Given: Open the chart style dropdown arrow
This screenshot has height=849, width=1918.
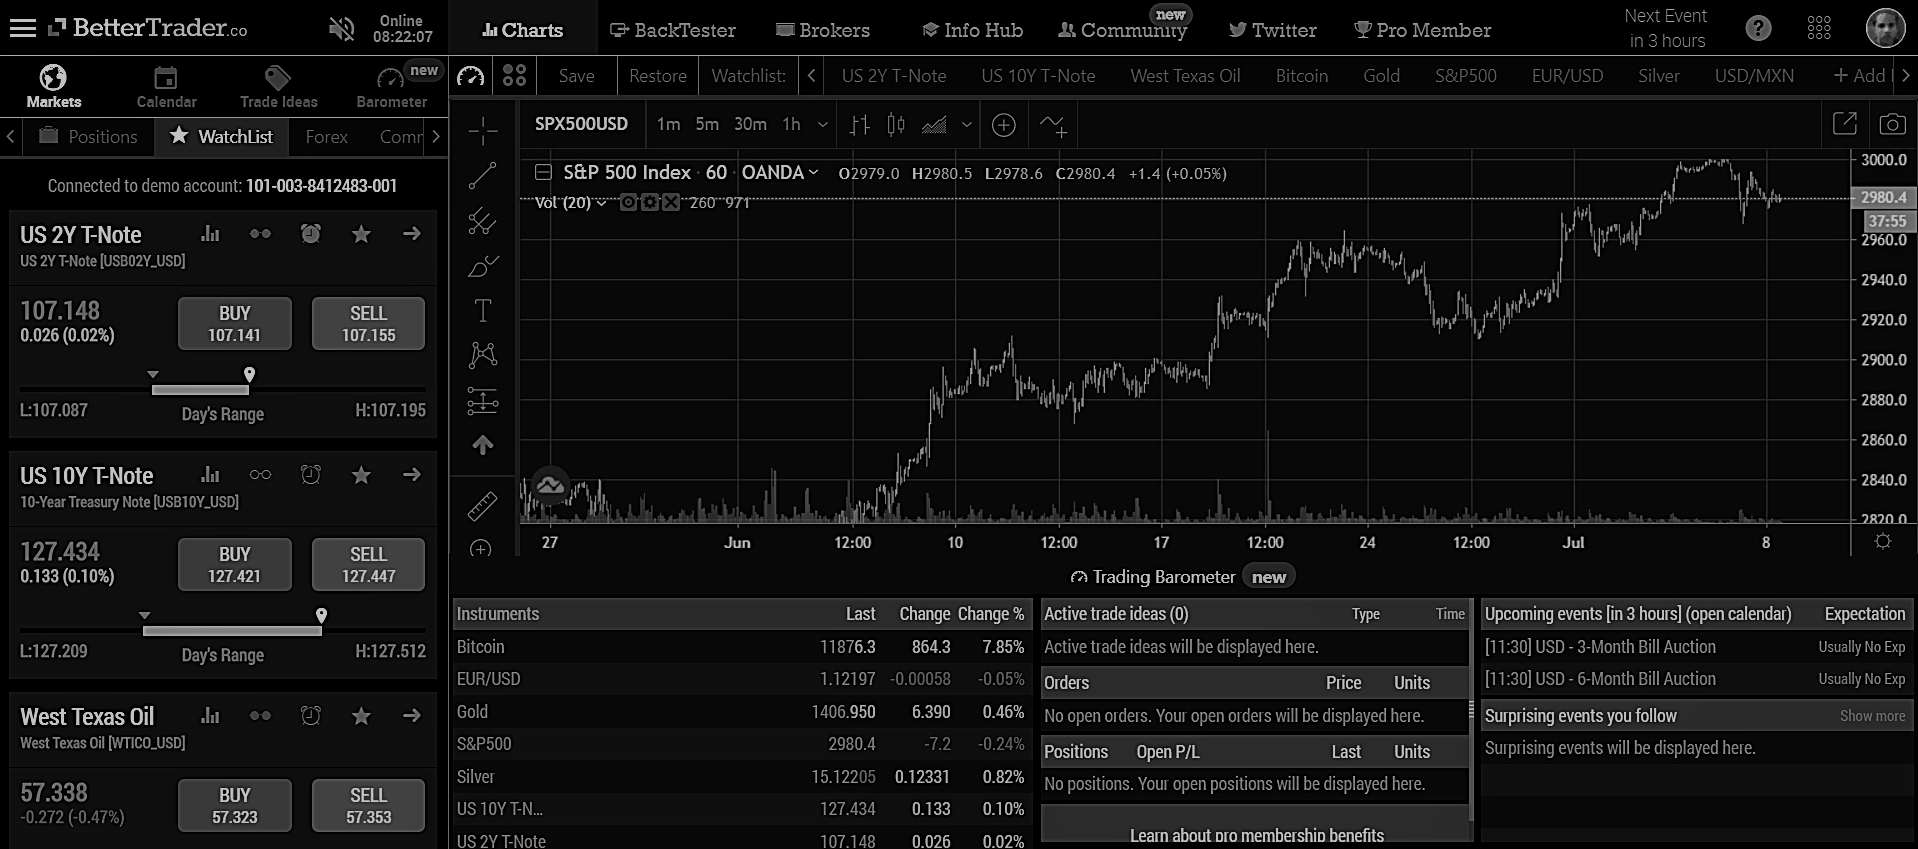Looking at the screenshot, I should coord(966,125).
